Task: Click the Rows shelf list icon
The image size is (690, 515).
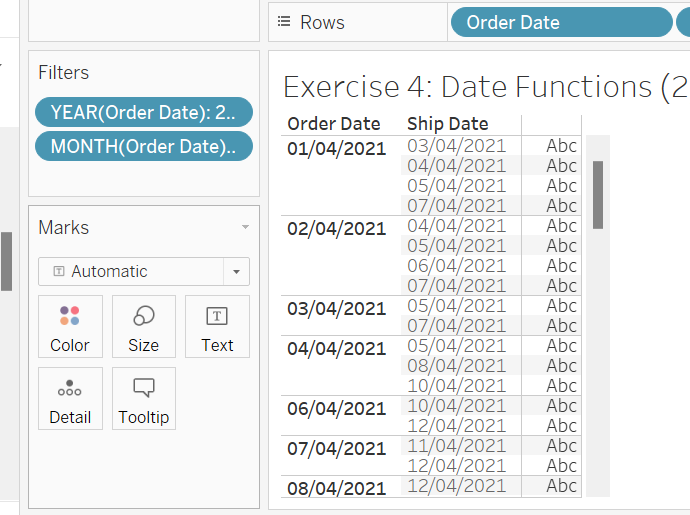Action: click(x=284, y=22)
